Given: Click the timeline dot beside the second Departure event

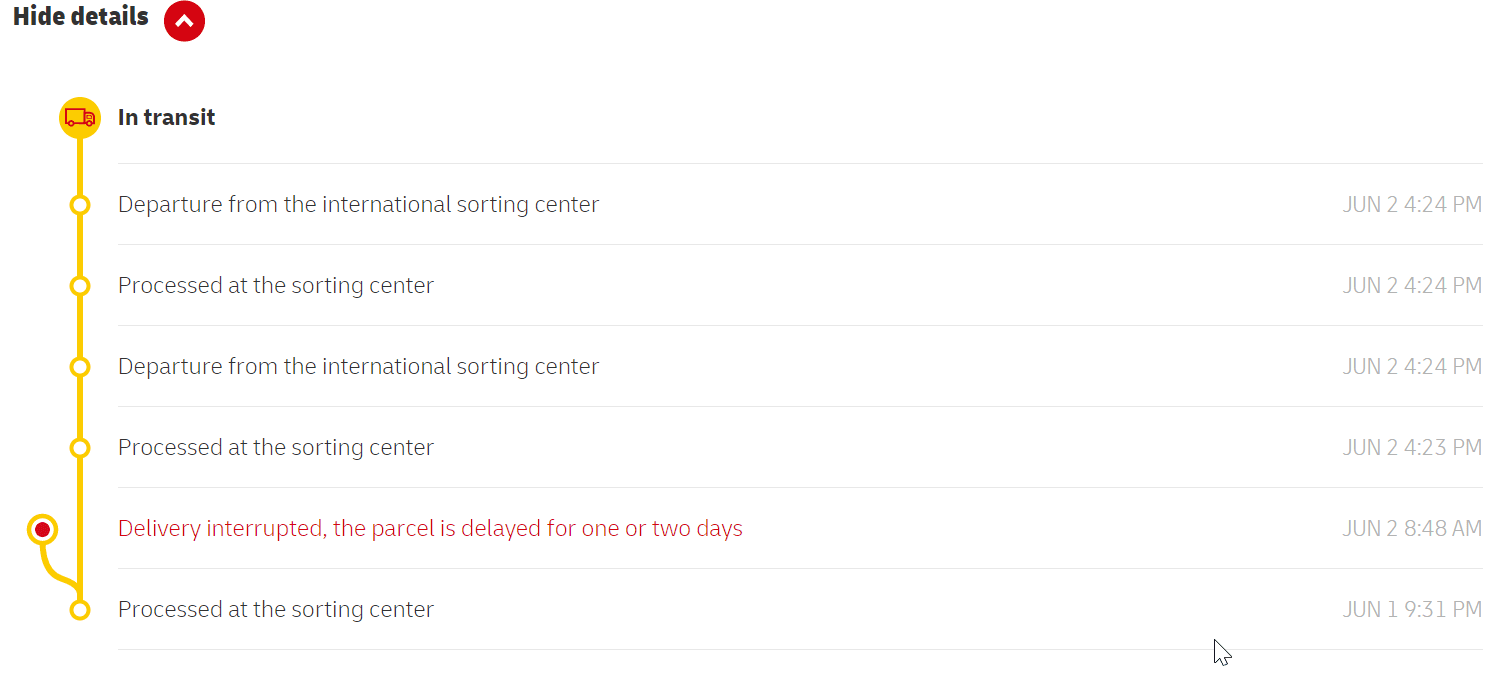Looking at the screenshot, I should 80,367.
